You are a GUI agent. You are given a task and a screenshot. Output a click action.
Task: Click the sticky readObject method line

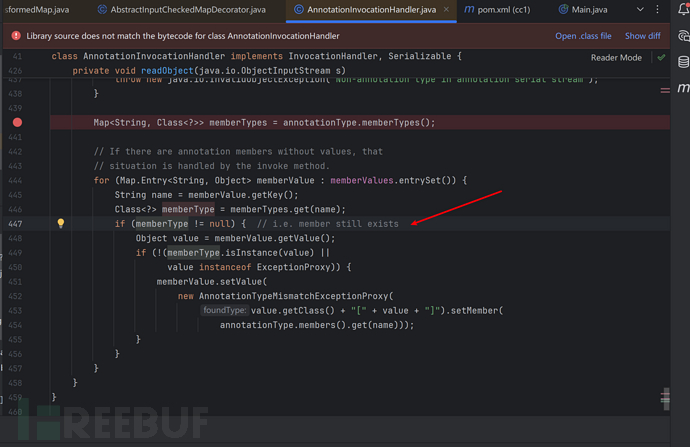209,70
